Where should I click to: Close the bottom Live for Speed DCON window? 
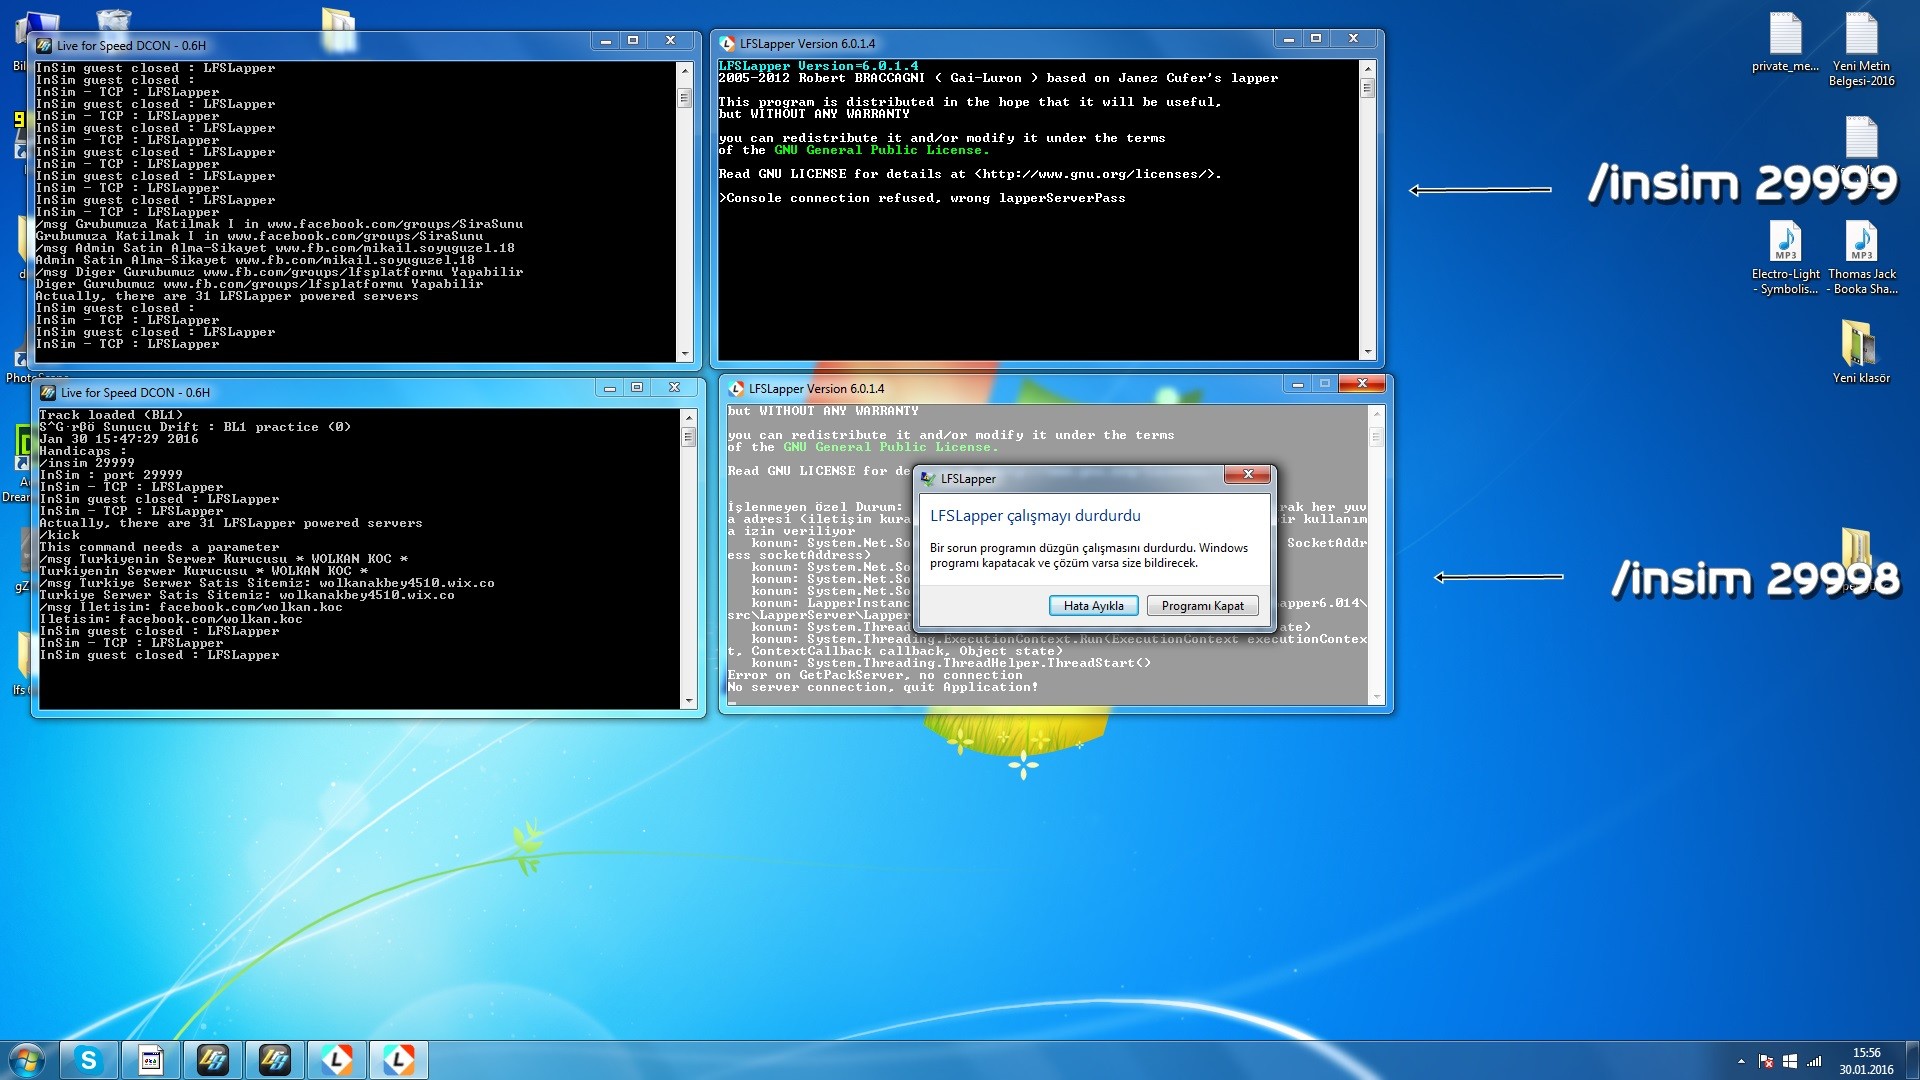[674, 388]
